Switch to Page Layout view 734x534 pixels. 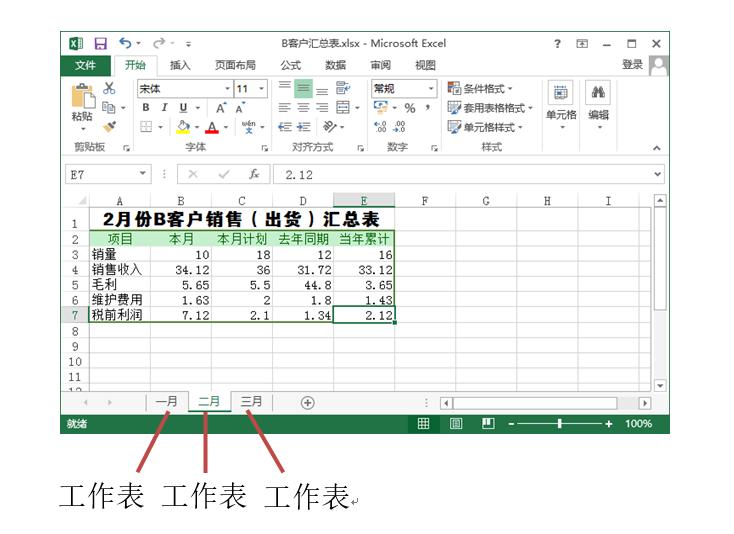click(456, 424)
